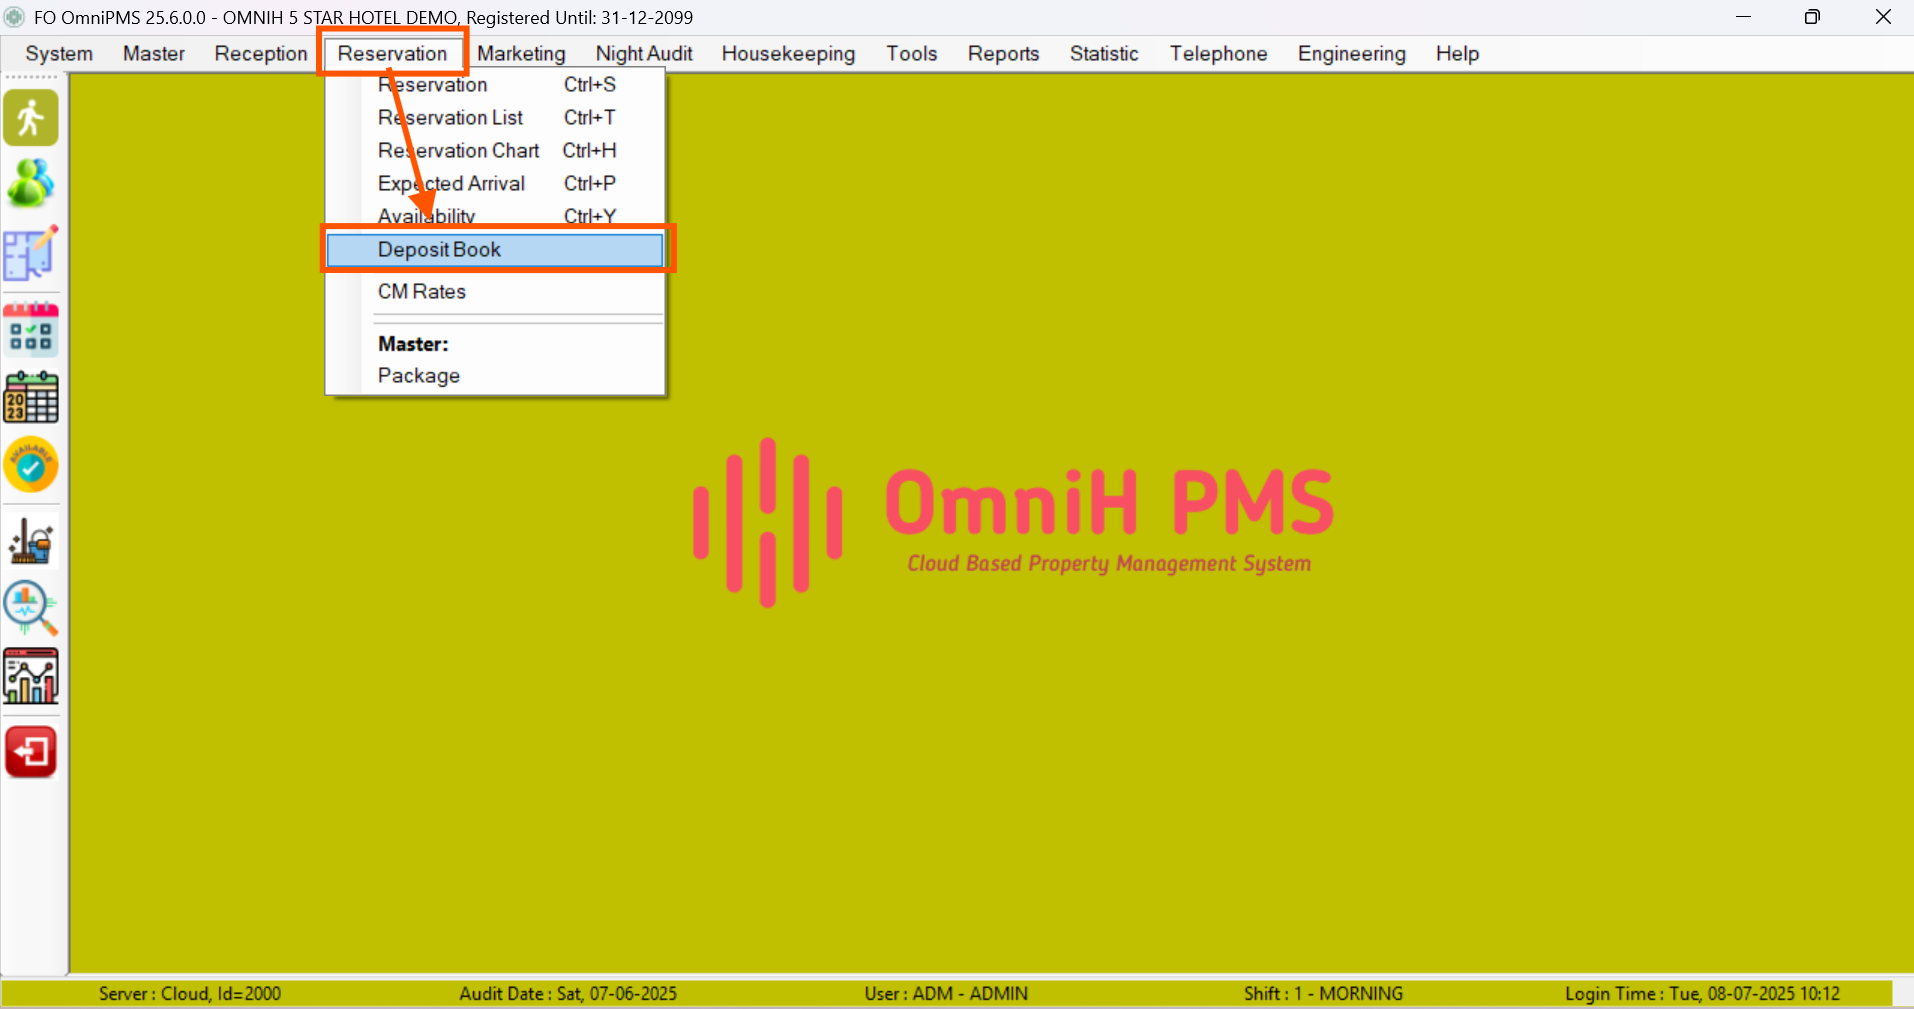Select Availability menu entry
Screen dimensions: 1914x1009
[495, 216]
